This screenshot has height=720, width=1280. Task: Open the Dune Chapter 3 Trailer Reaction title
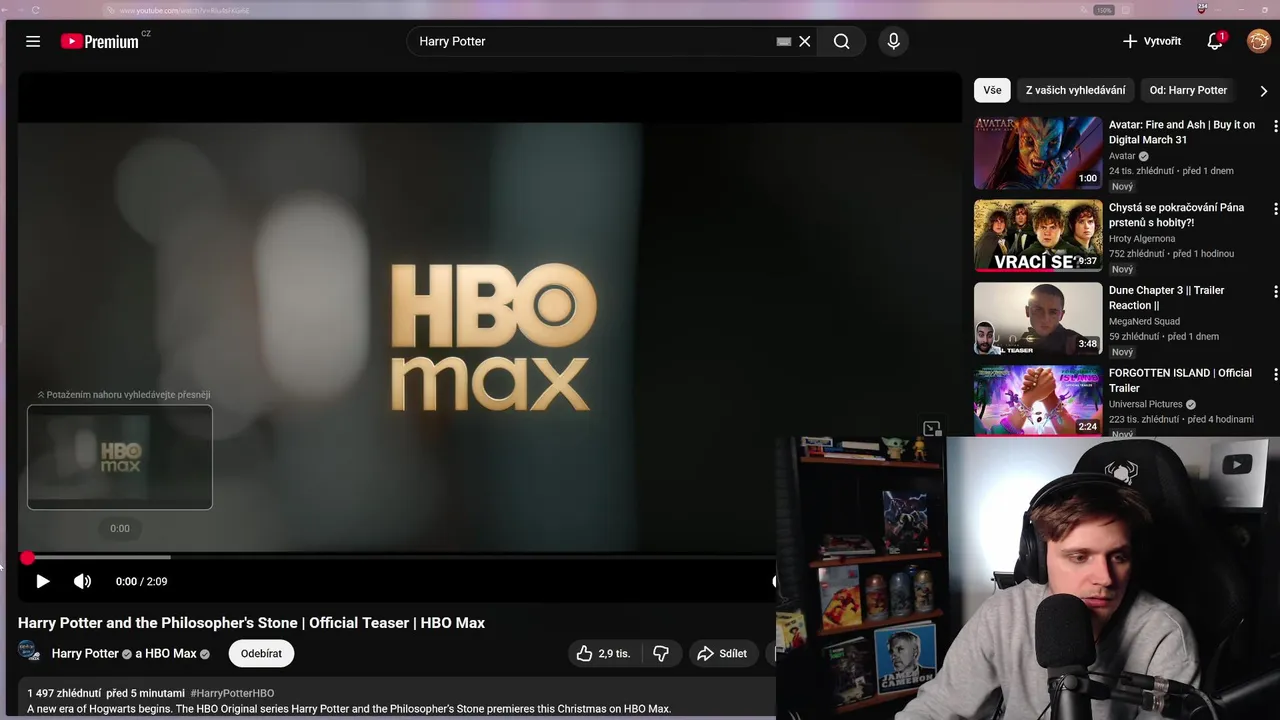point(1167,298)
